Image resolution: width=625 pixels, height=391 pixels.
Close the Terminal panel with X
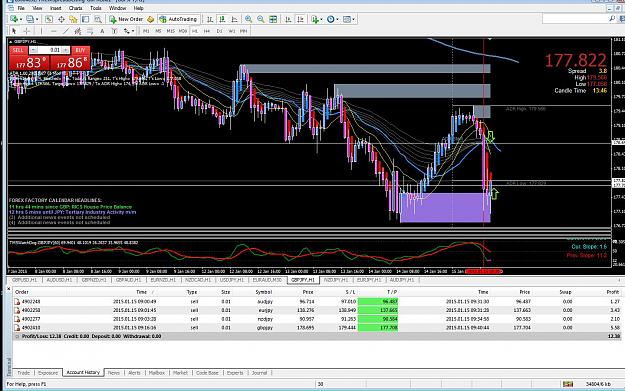[x=9, y=288]
